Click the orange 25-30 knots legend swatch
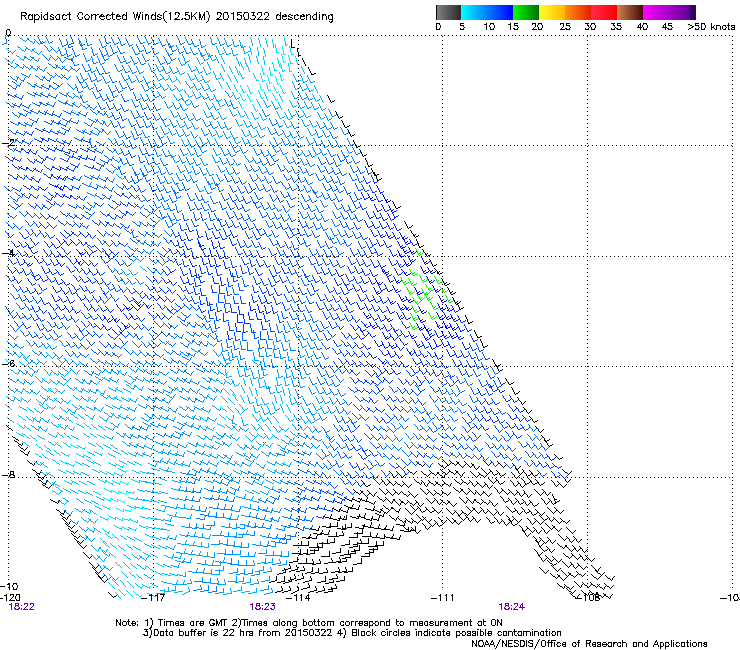The height and width of the screenshot is (650, 740). [x=578, y=12]
